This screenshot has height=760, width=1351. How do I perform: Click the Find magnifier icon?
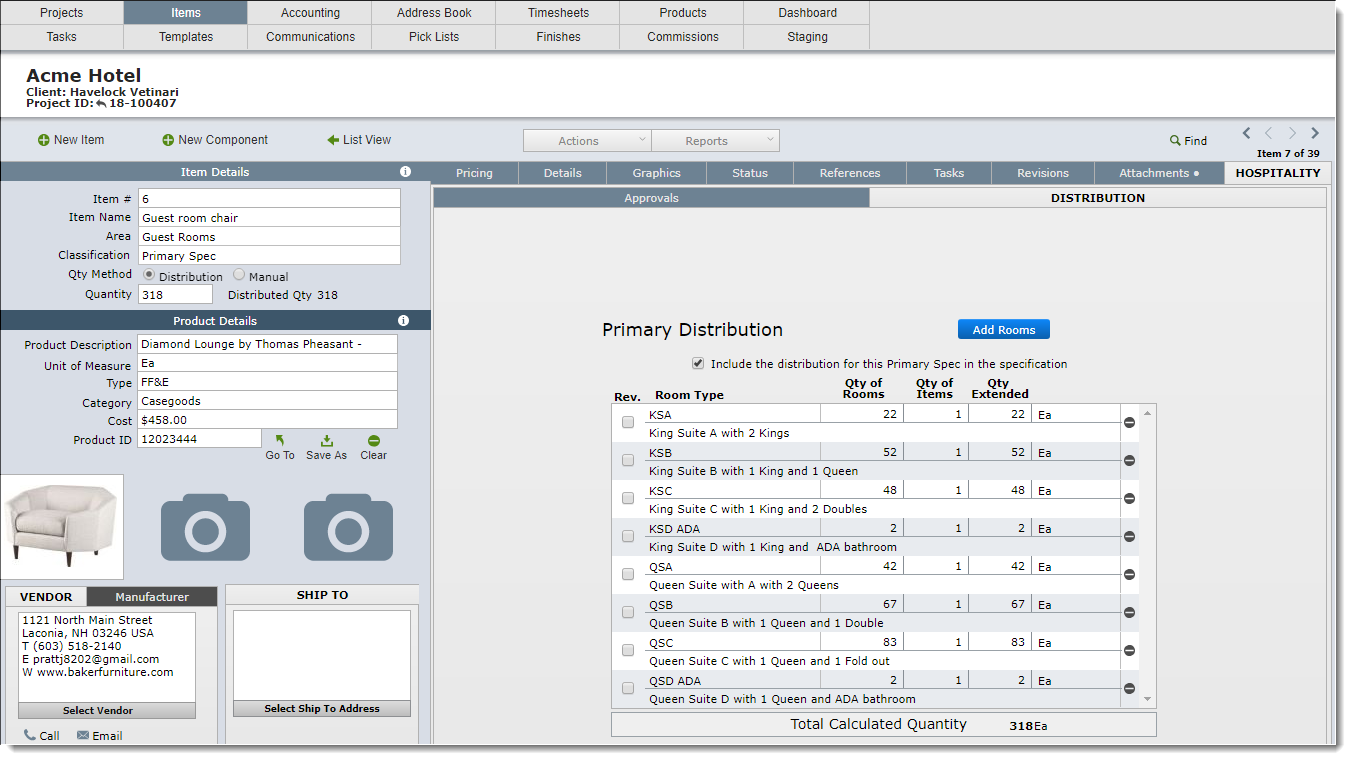[x=1175, y=141]
